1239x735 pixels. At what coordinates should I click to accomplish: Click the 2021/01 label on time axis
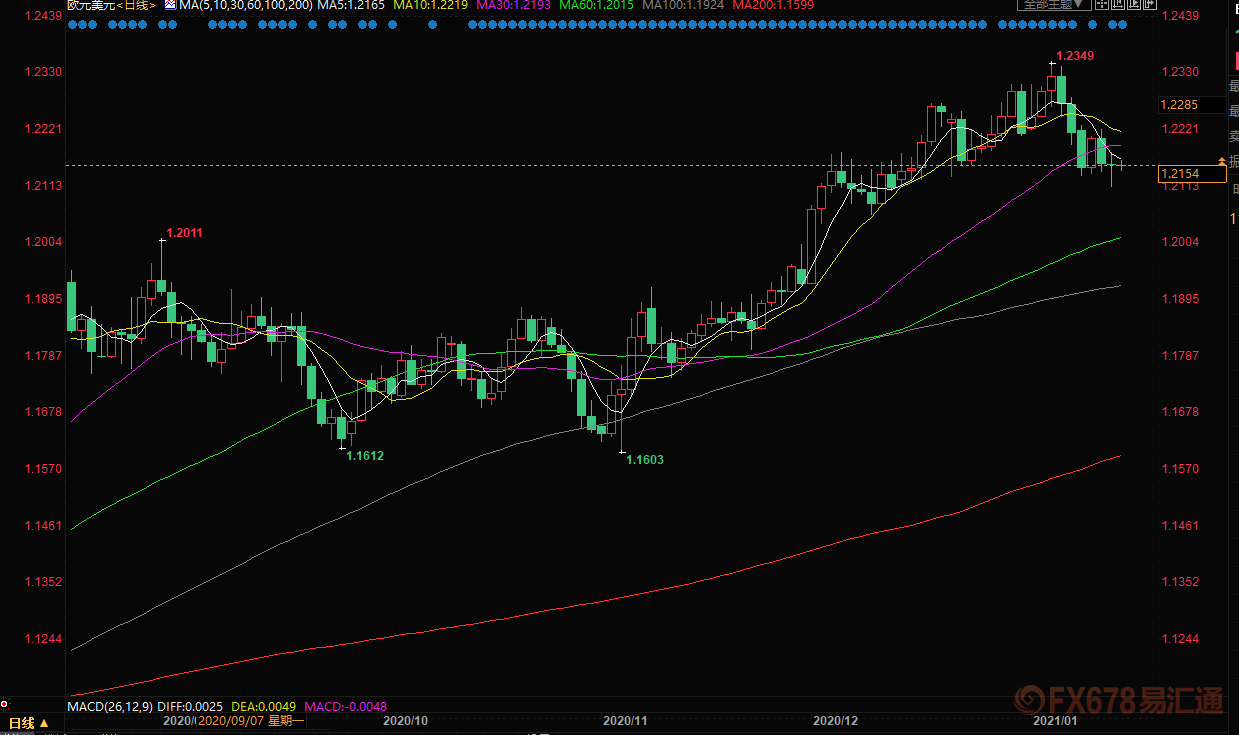coord(1056,721)
